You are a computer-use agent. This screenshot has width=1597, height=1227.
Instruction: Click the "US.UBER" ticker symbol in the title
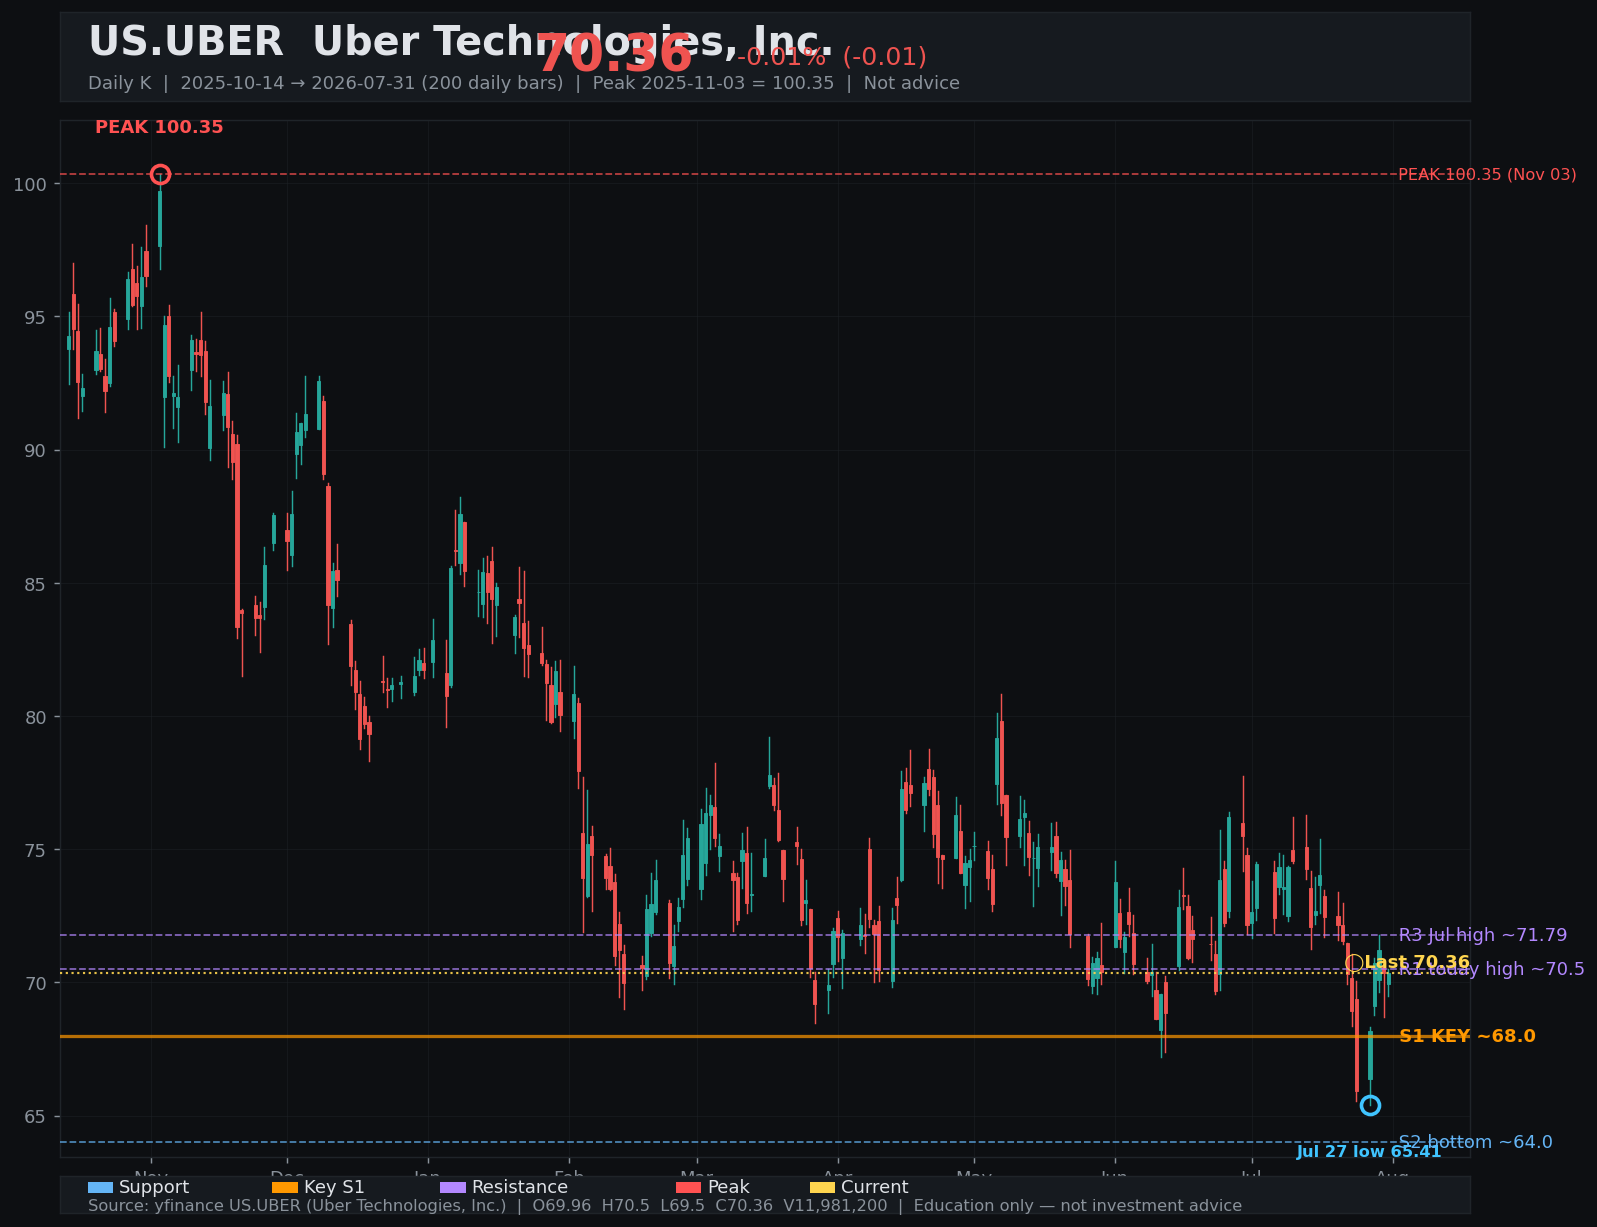pos(186,42)
